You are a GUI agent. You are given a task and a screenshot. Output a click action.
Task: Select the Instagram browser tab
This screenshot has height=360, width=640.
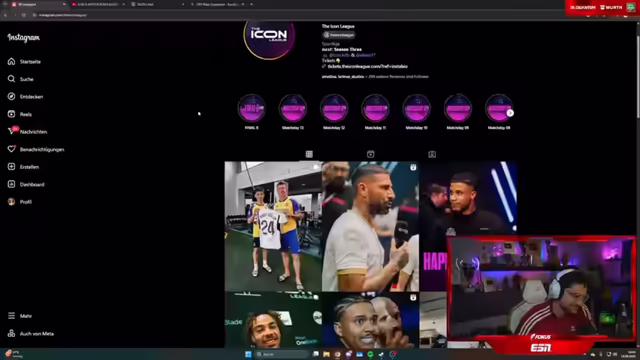(38, 4)
